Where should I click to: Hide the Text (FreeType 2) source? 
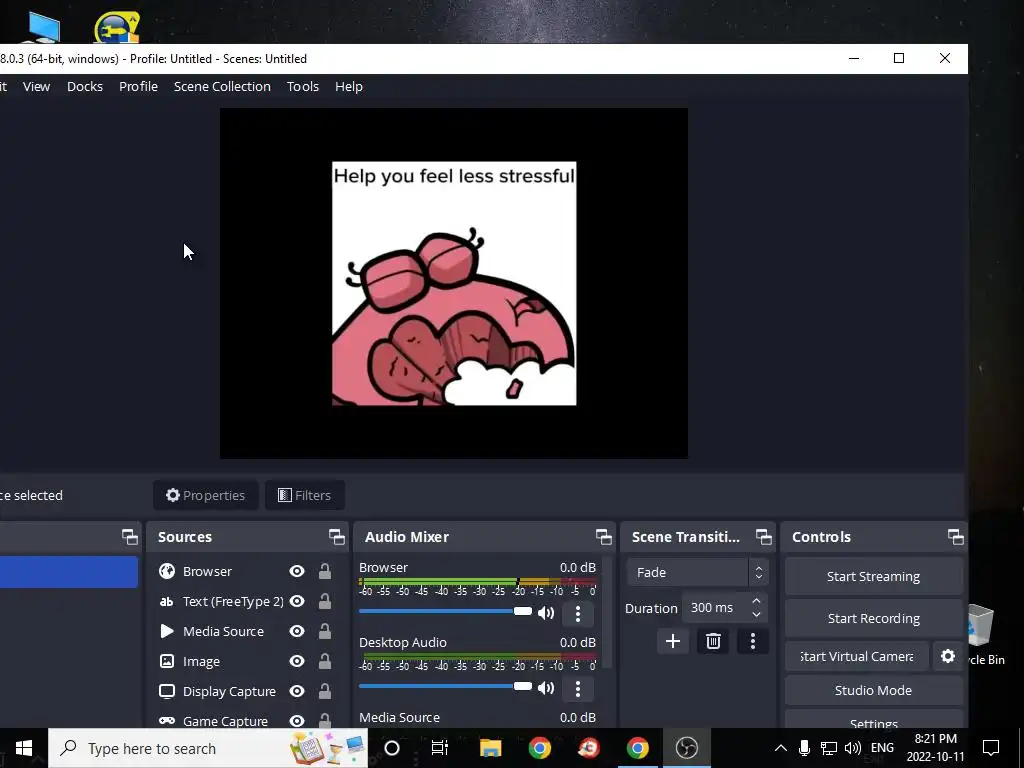click(x=297, y=601)
